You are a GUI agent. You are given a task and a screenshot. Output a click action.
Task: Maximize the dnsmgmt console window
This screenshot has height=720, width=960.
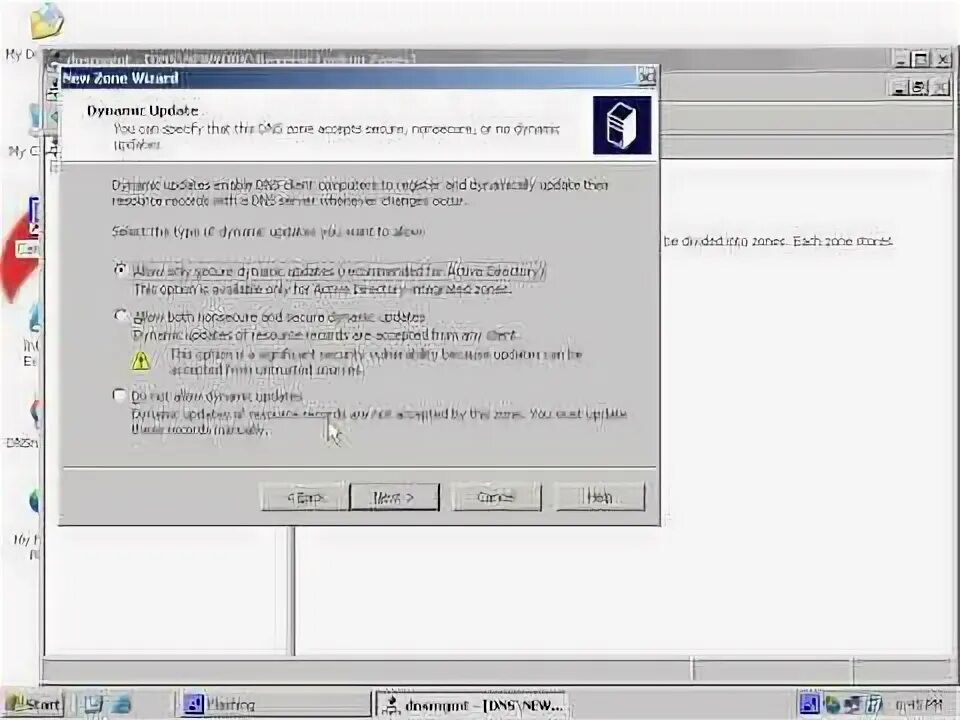920,59
